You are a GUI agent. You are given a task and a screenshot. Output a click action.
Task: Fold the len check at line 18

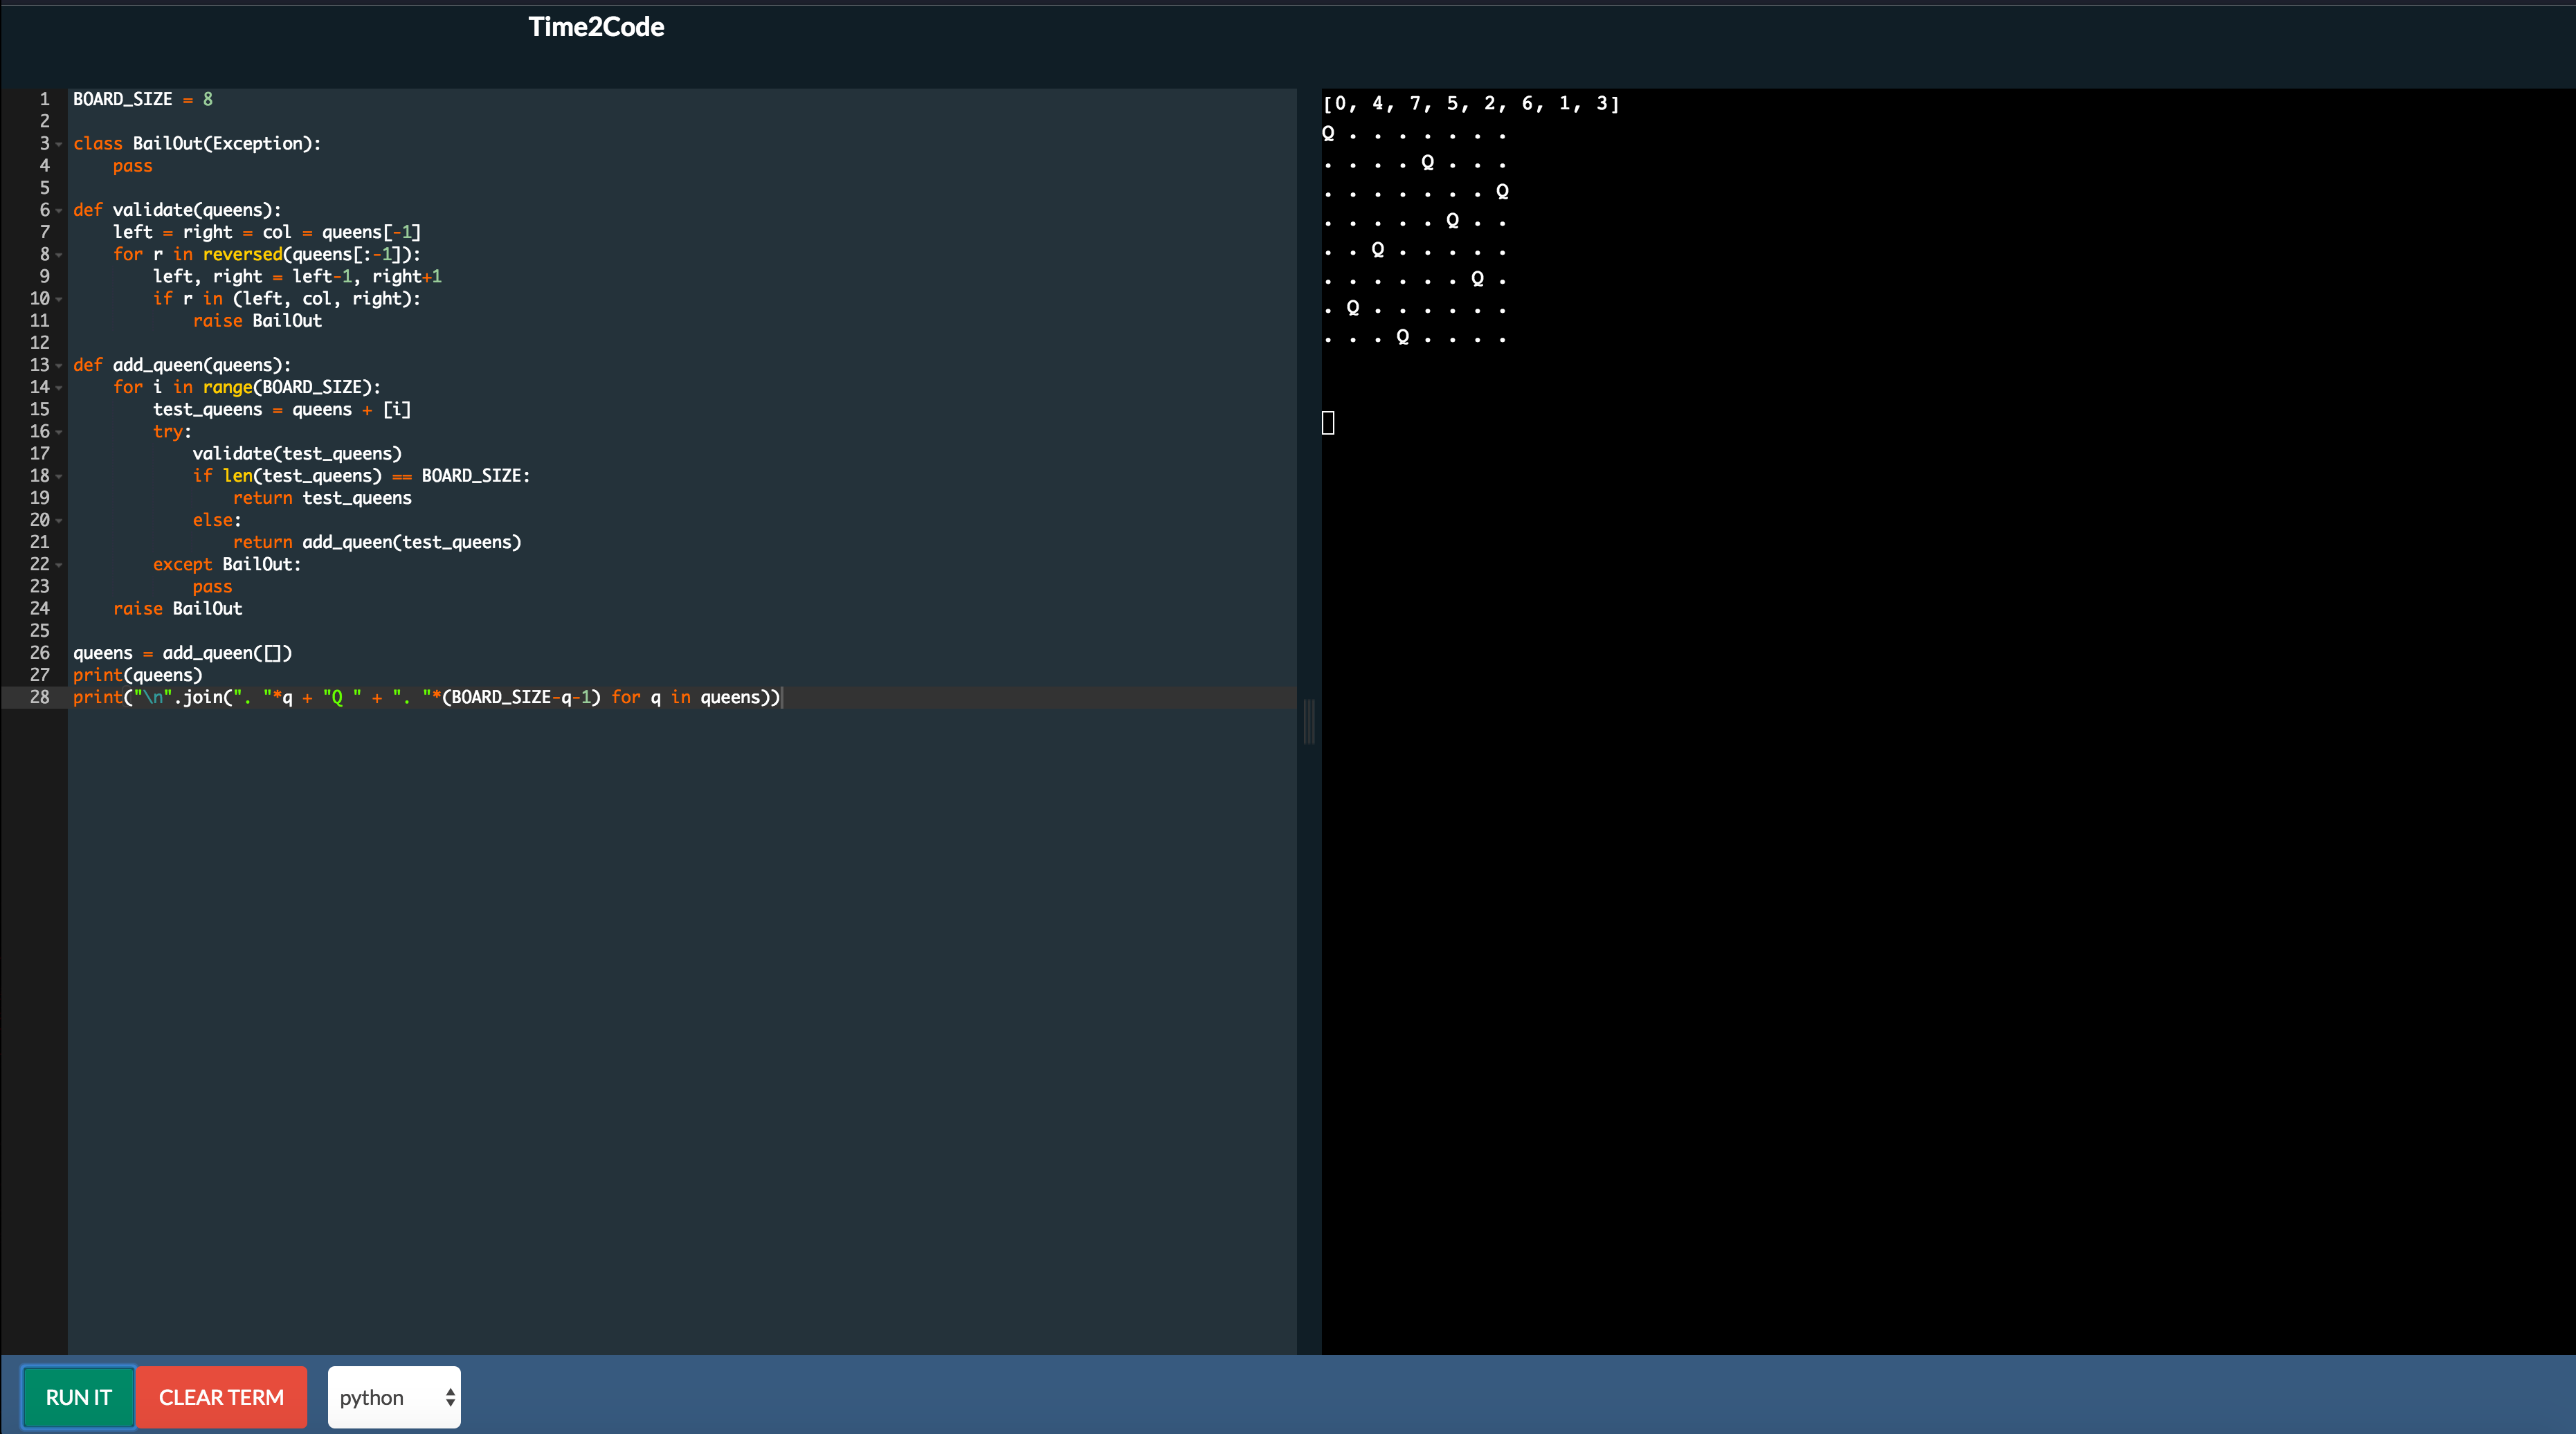click(x=59, y=477)
